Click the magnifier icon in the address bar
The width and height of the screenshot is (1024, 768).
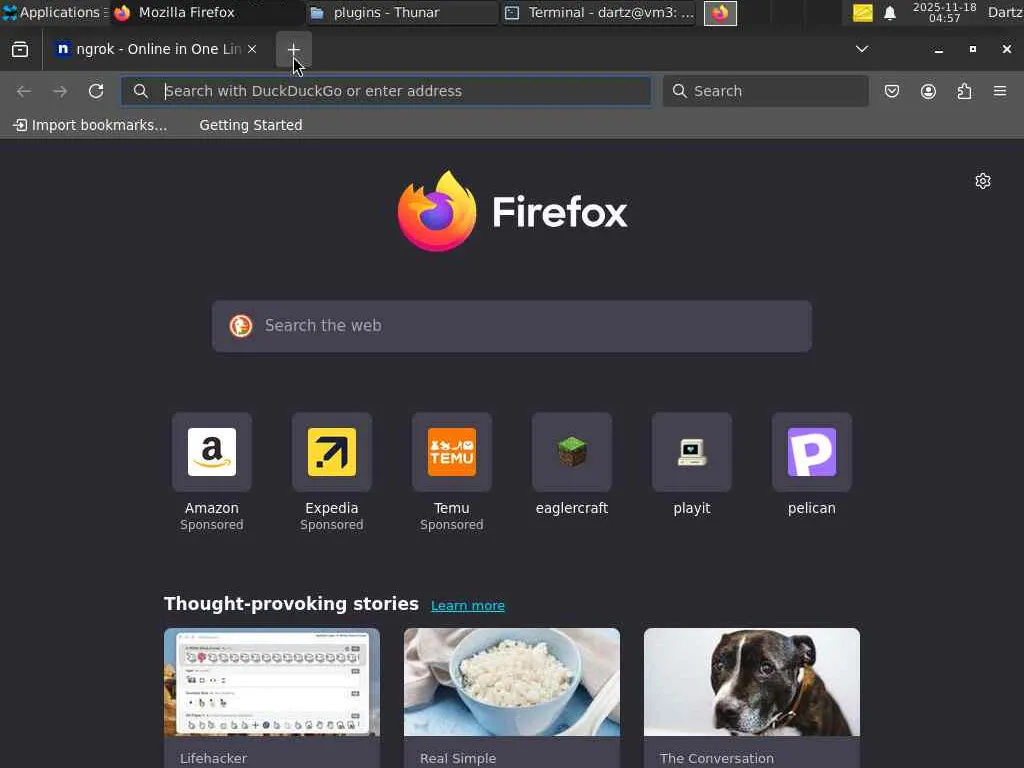140,91
